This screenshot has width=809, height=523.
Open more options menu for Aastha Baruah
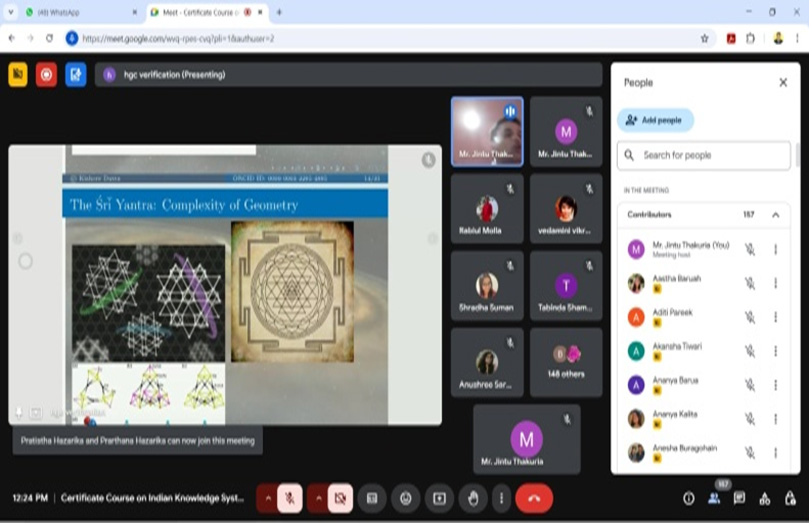click(775, 283)
